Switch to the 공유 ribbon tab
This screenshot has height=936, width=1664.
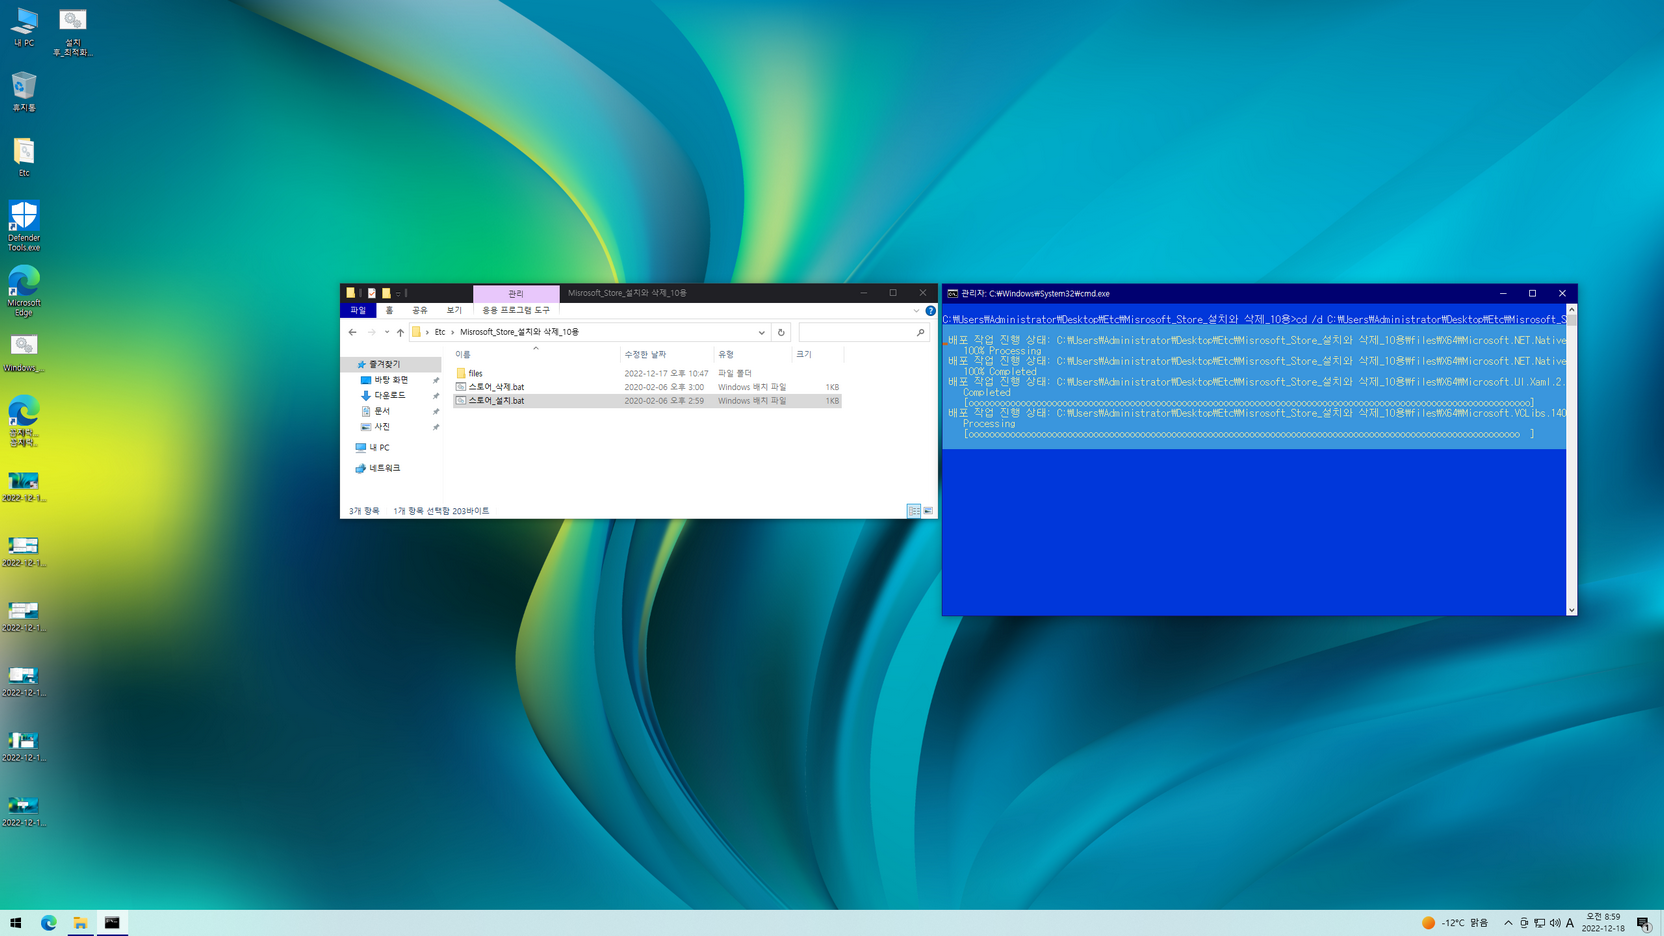click(420, 311)
